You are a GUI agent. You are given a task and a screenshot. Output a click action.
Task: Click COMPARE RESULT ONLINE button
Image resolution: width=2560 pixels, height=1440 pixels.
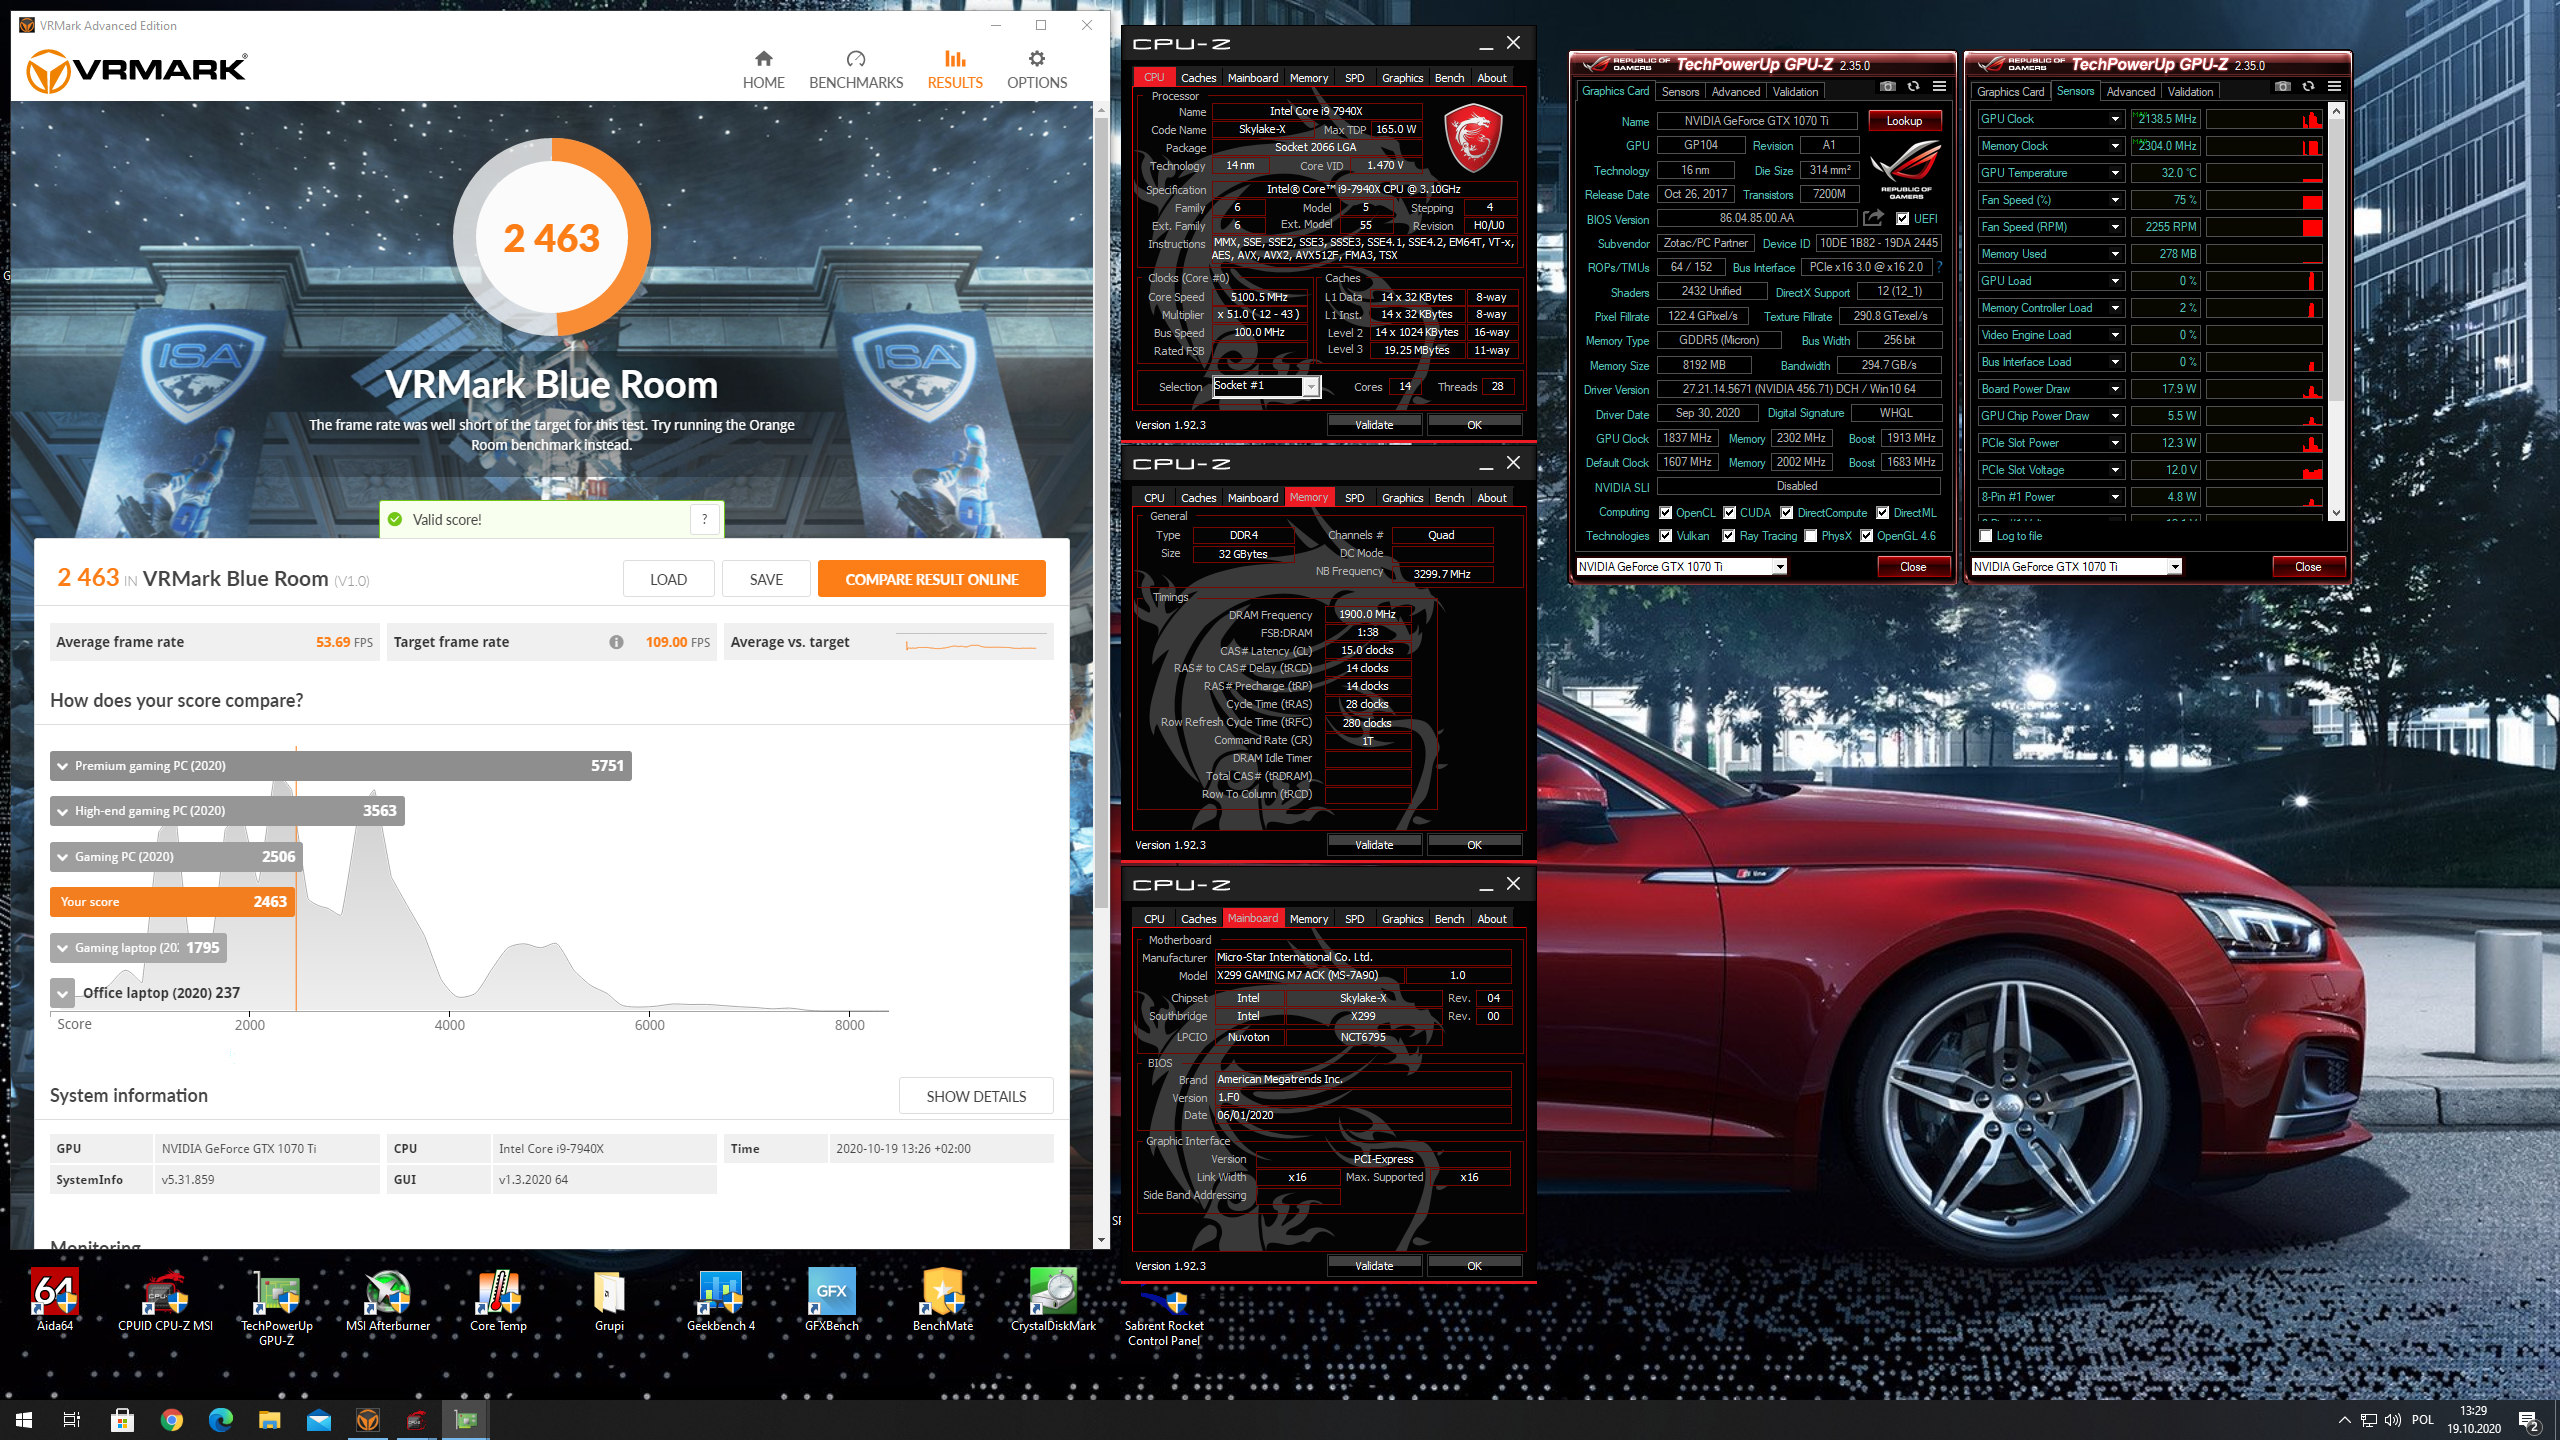[x=932, y=579]
